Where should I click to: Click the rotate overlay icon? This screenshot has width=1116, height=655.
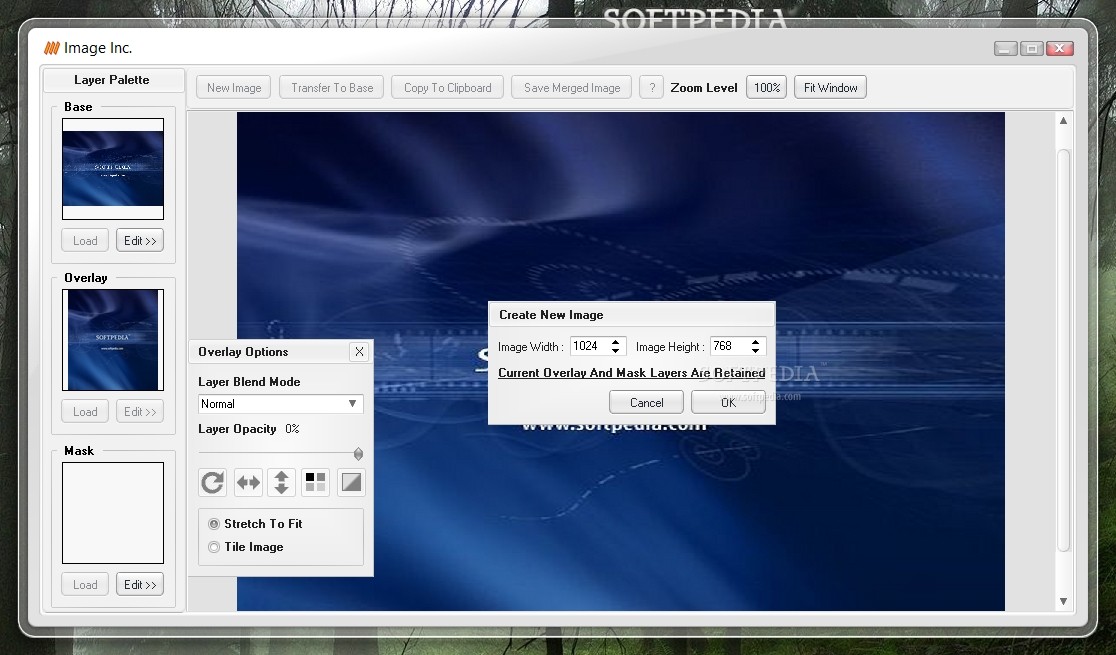point(212,483)
